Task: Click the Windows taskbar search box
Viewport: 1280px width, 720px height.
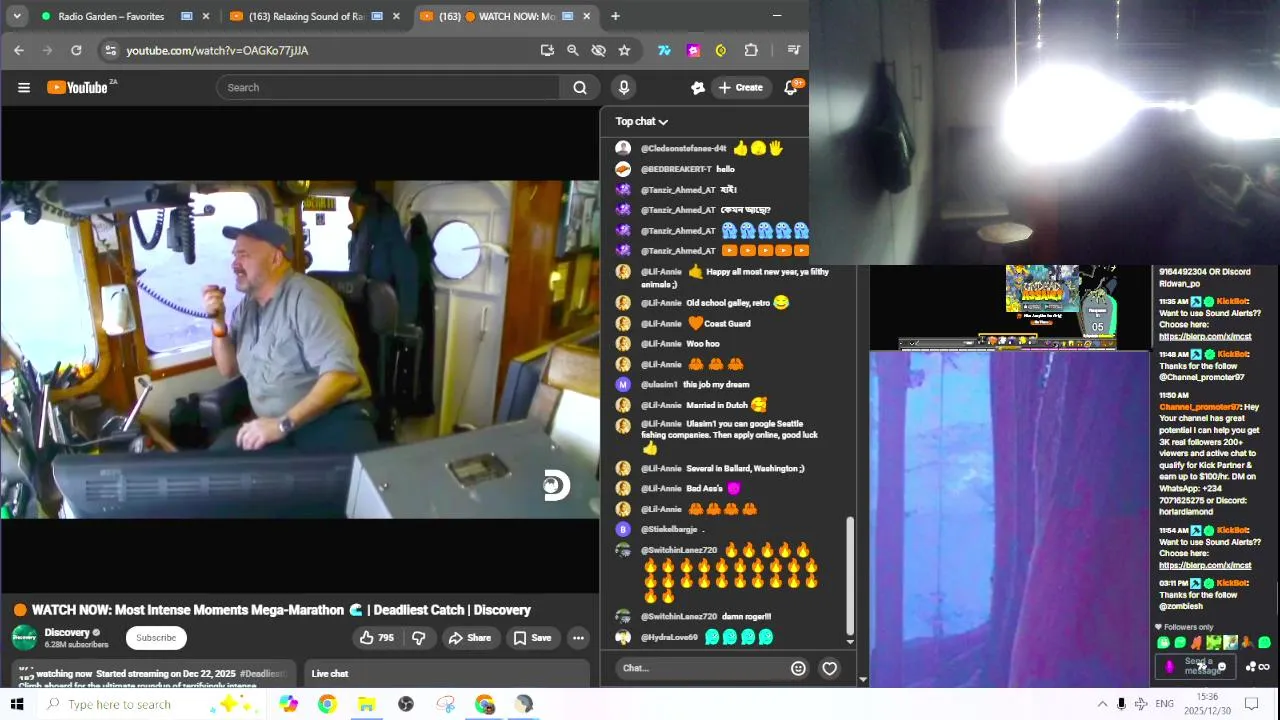Action: pos(150,704)
